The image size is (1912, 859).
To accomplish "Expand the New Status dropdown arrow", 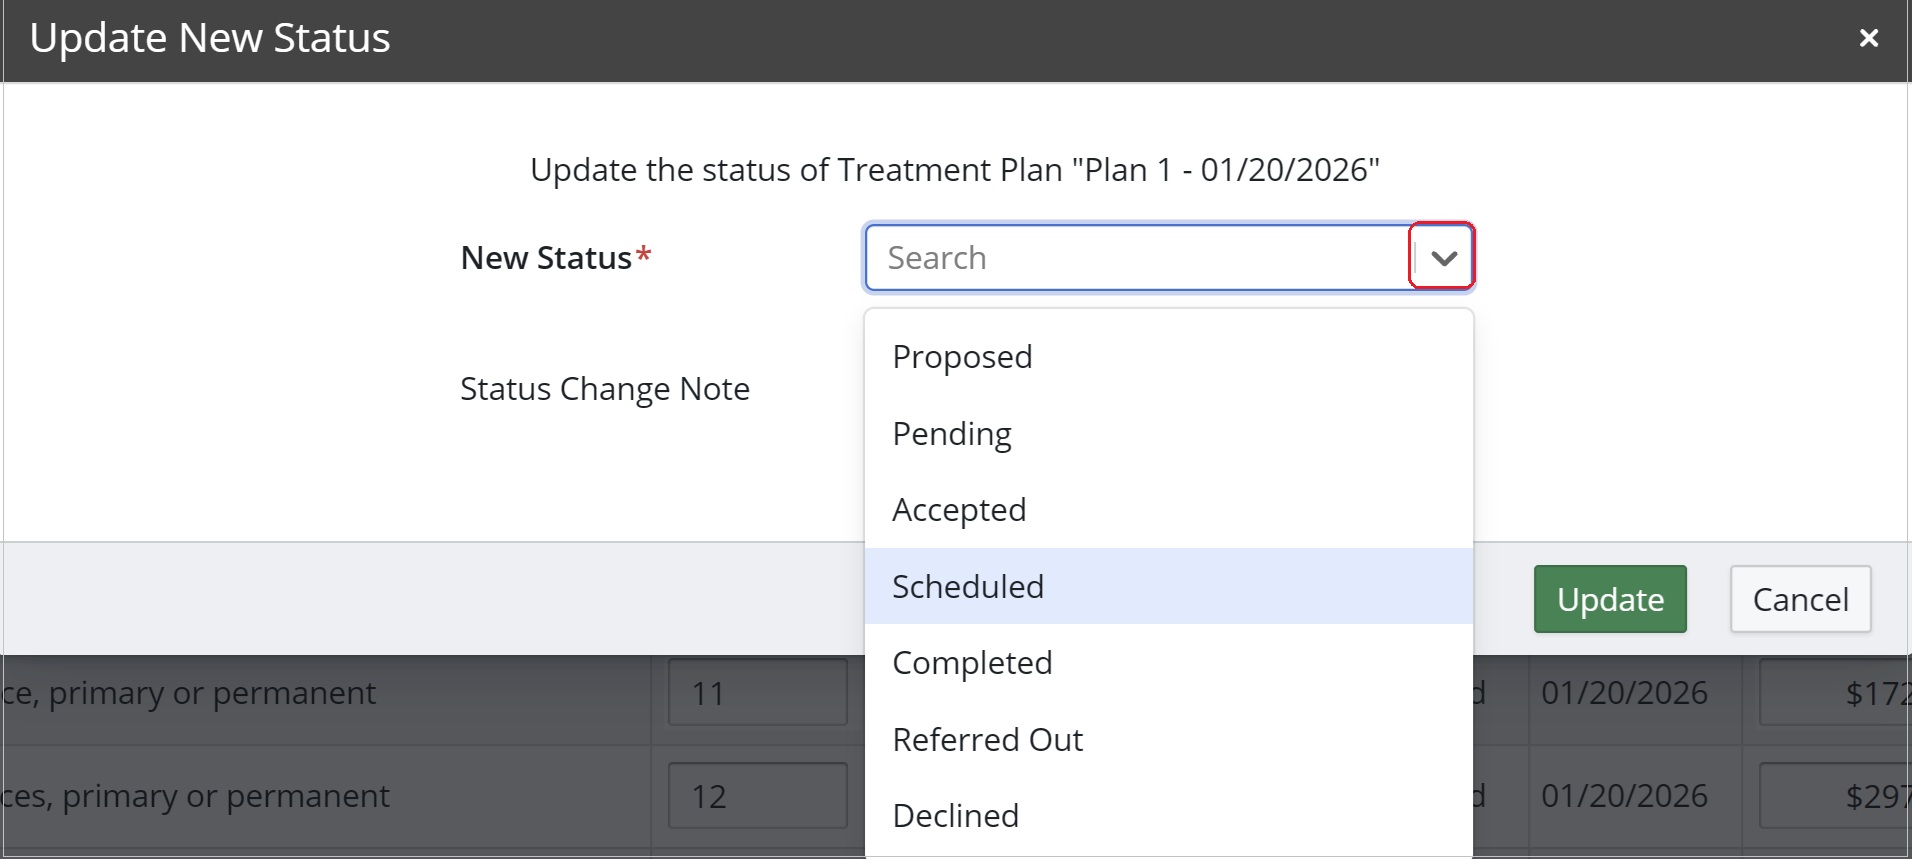I will 1440,257.
